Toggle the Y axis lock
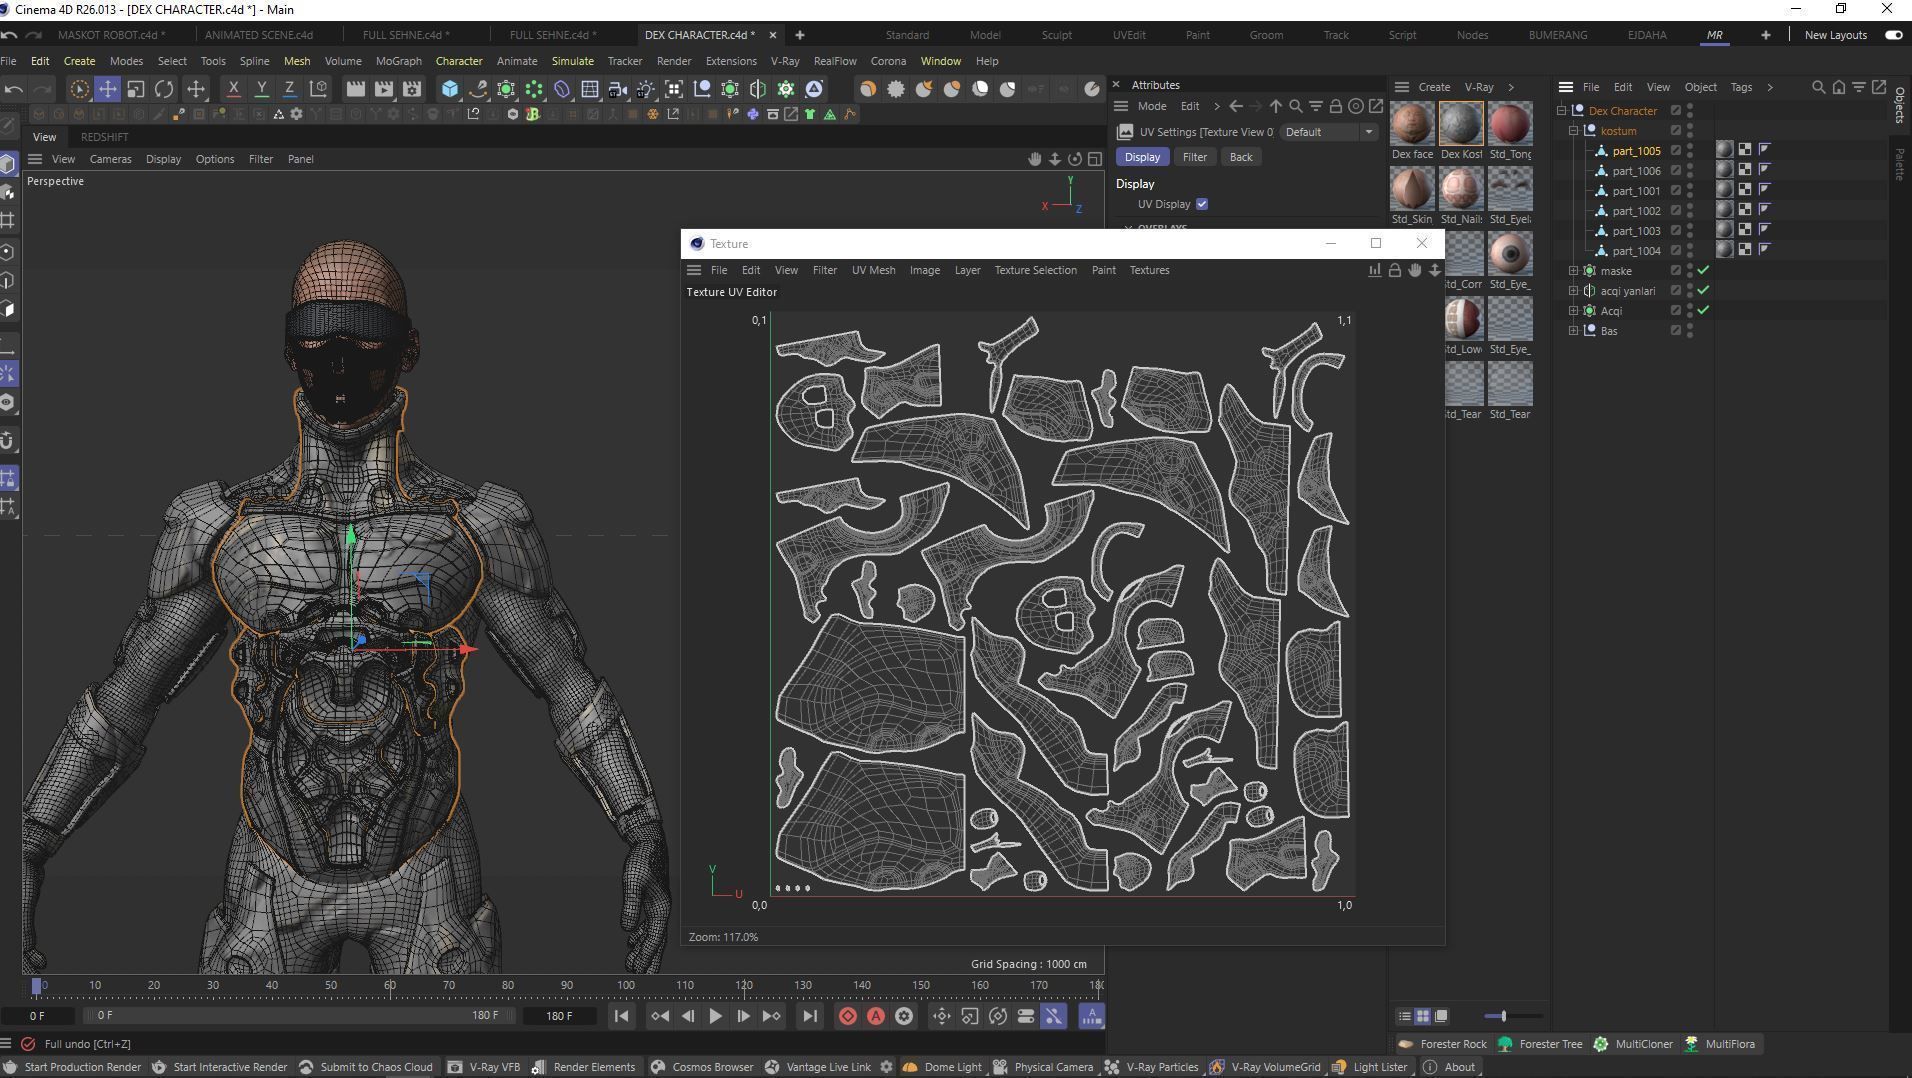 coord(261,89)
